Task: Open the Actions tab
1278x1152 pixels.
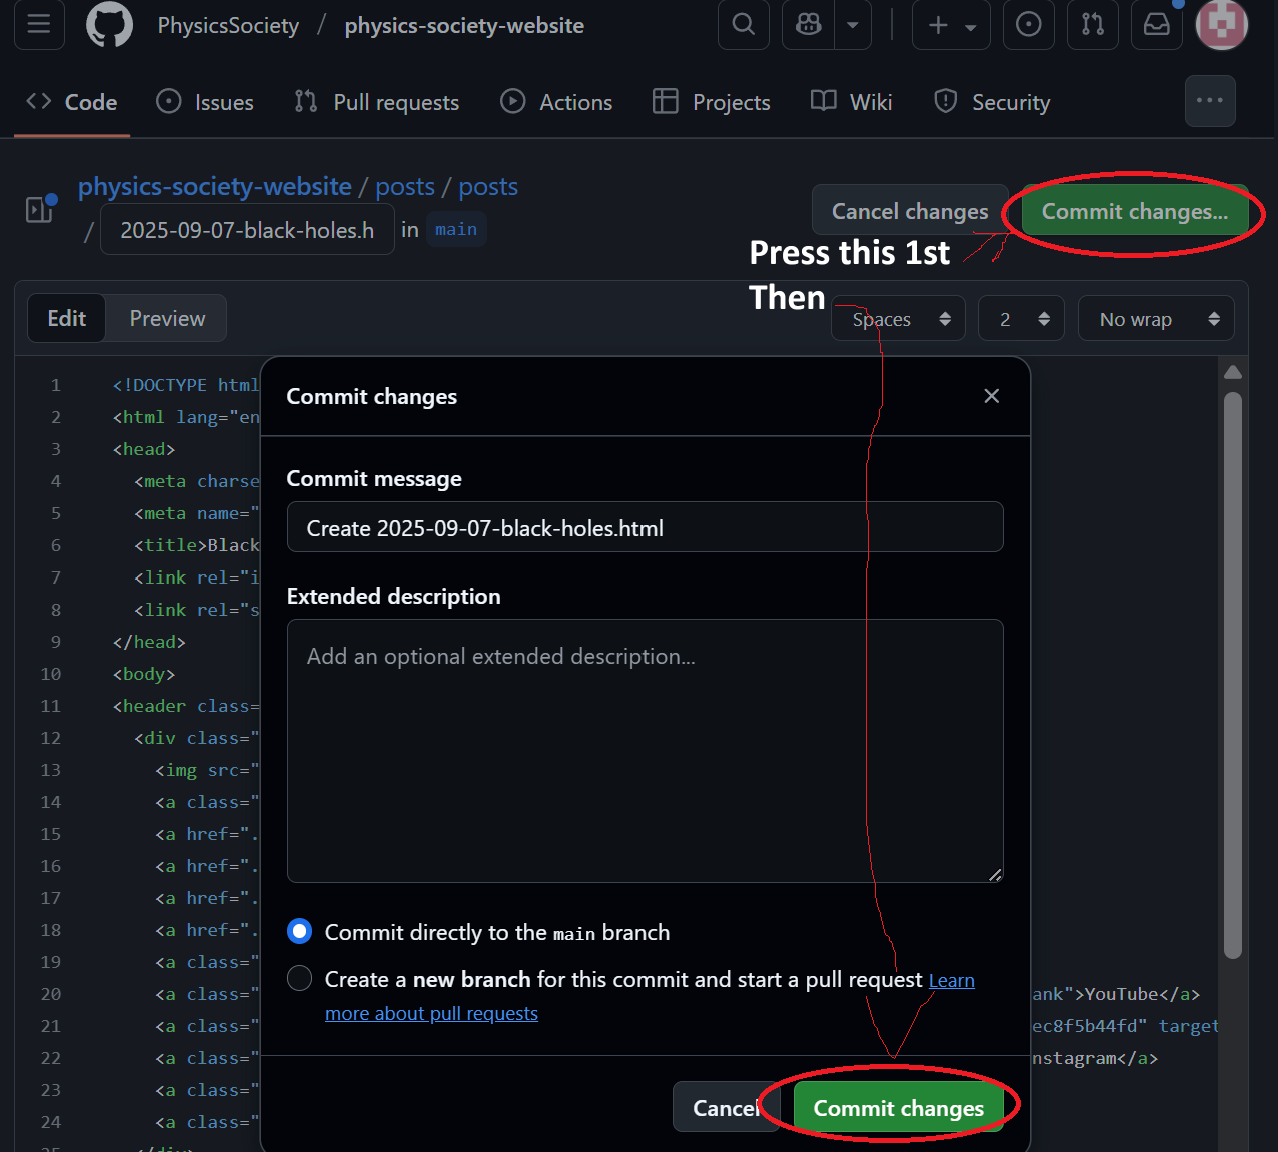Action: coord(556,101)
